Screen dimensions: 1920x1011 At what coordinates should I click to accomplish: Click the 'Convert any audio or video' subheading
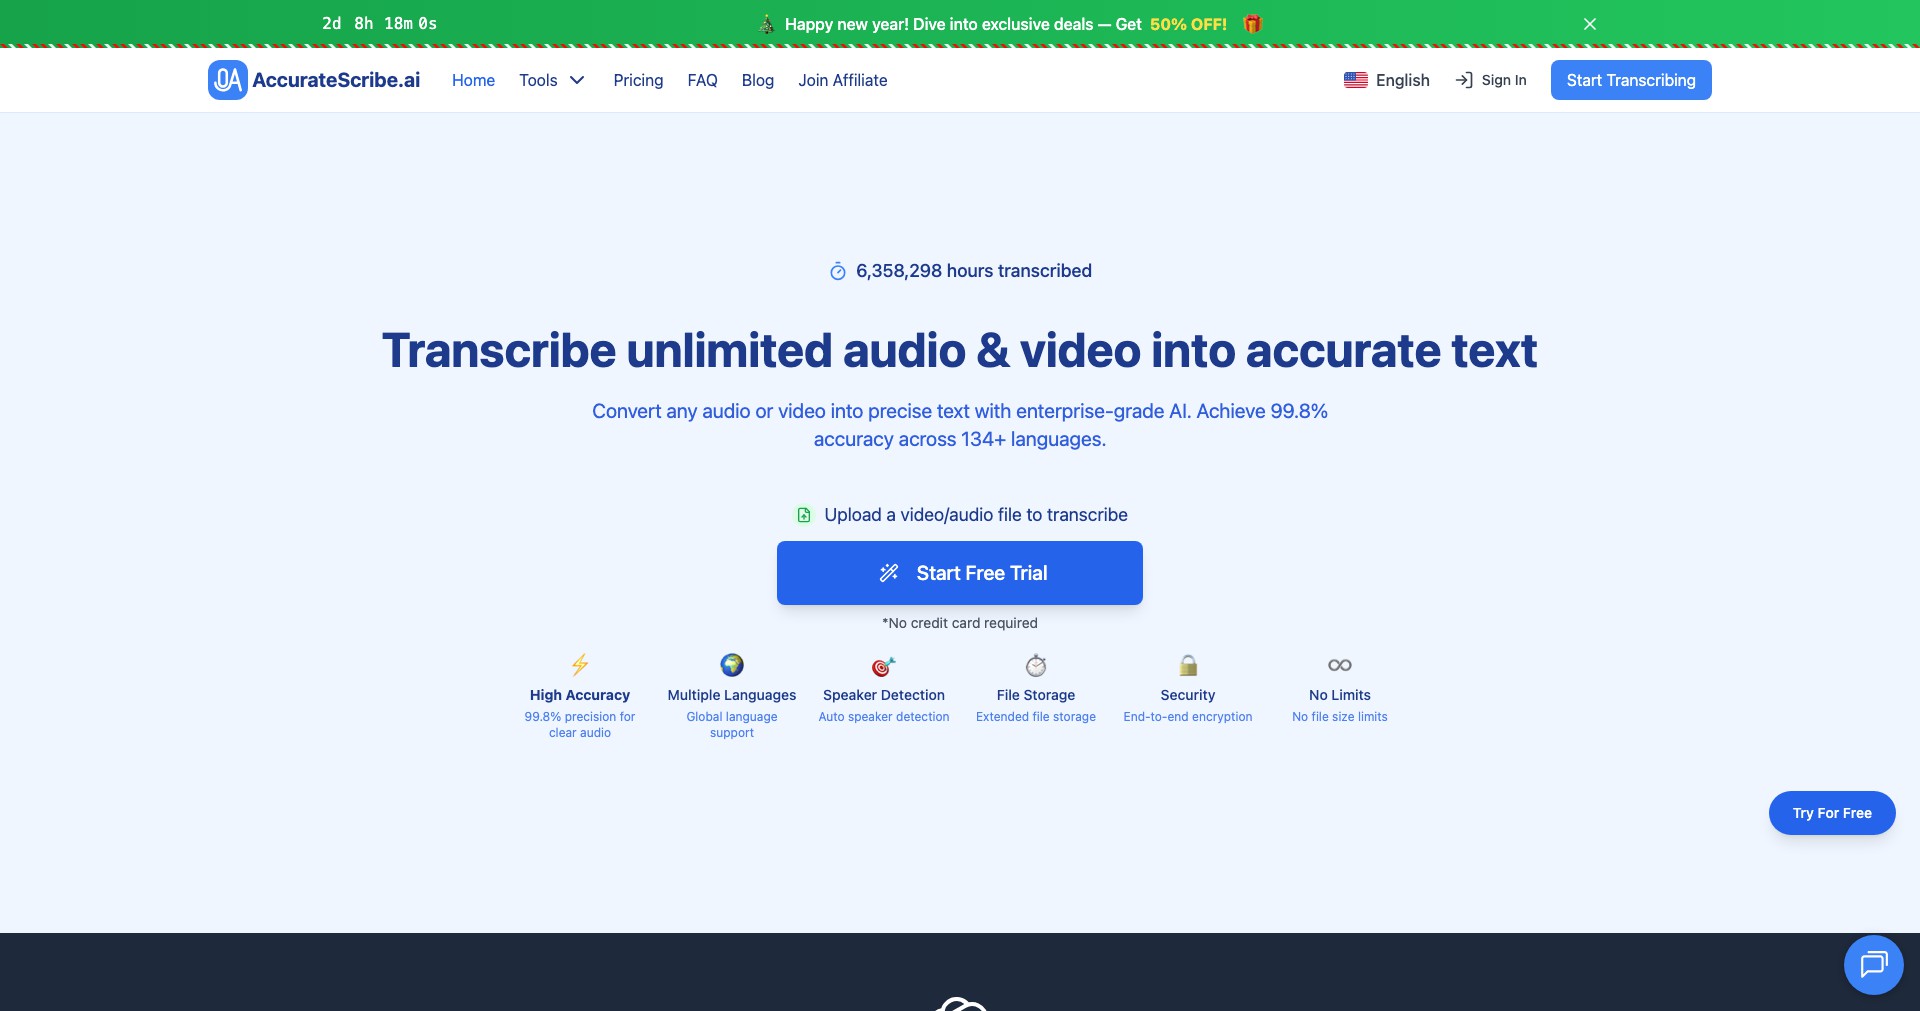click(x=960, y=425)
